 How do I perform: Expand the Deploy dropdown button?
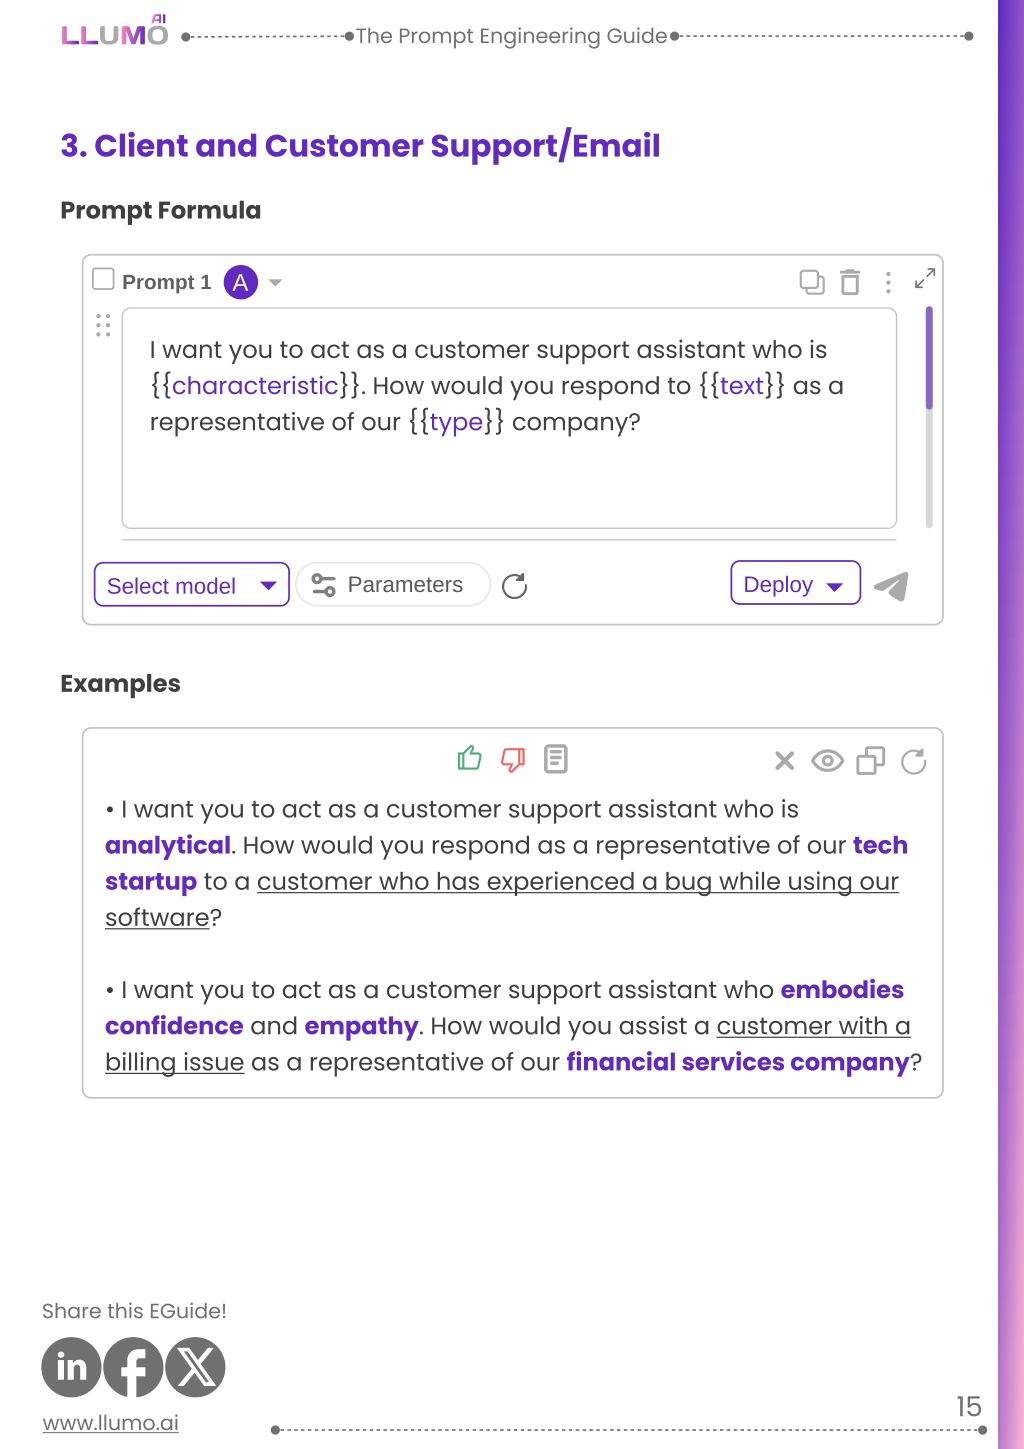coord(795,584)
